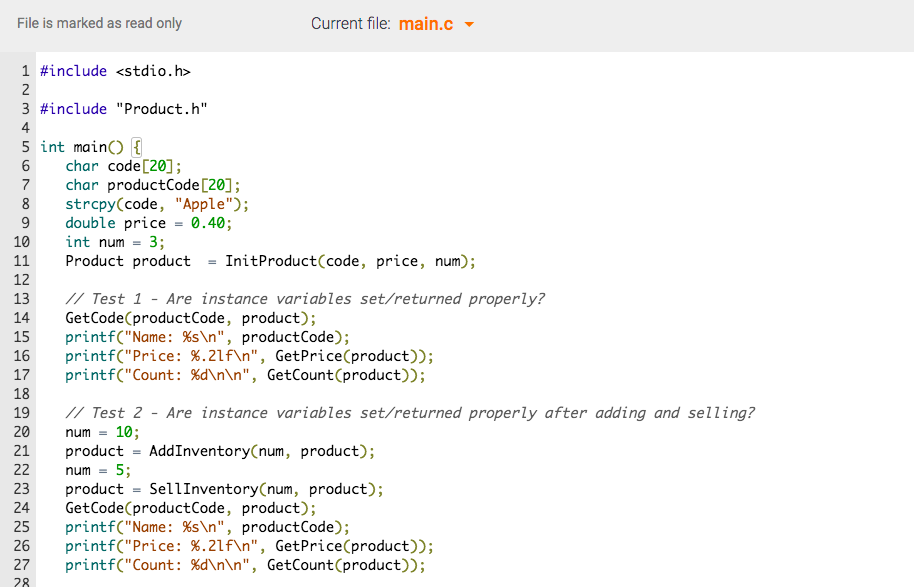Image resolution: width=914 pixels, height=587 pixels.
Task: Click the '// Test 1' comment line
Action: pos(305,299)
